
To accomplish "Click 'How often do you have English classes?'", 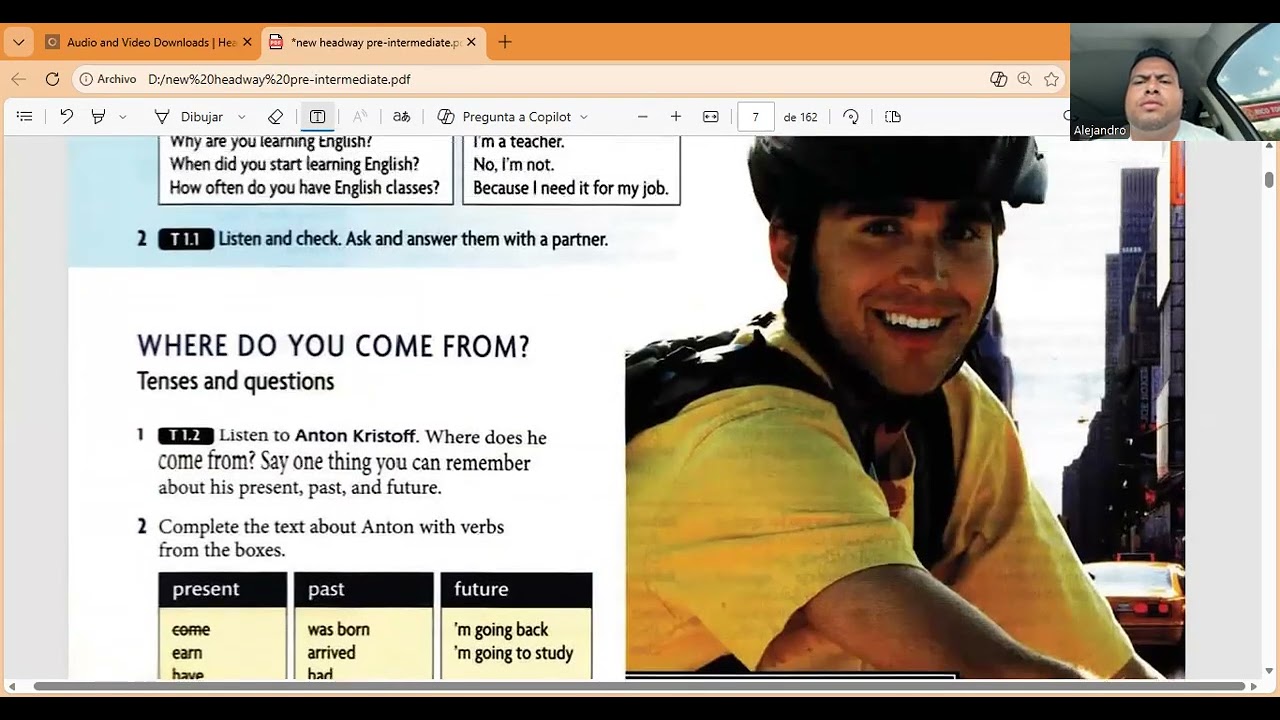I will (x=305, y=188).
